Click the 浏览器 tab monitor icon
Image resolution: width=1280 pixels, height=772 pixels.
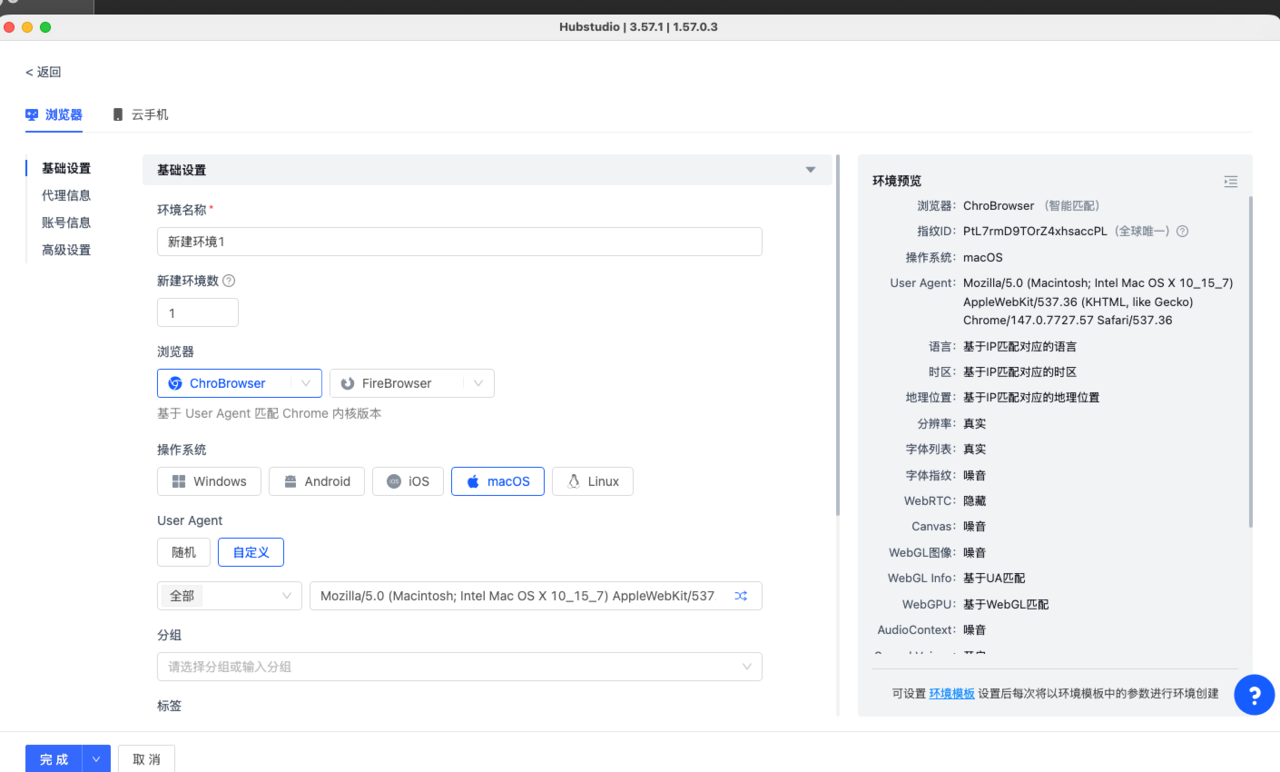coord(32,115)
